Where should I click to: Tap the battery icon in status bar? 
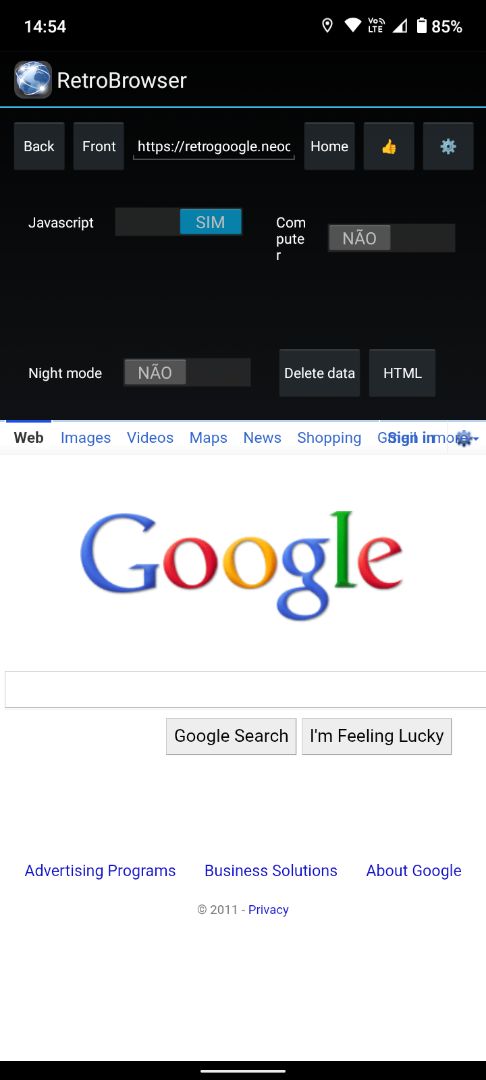421,26
